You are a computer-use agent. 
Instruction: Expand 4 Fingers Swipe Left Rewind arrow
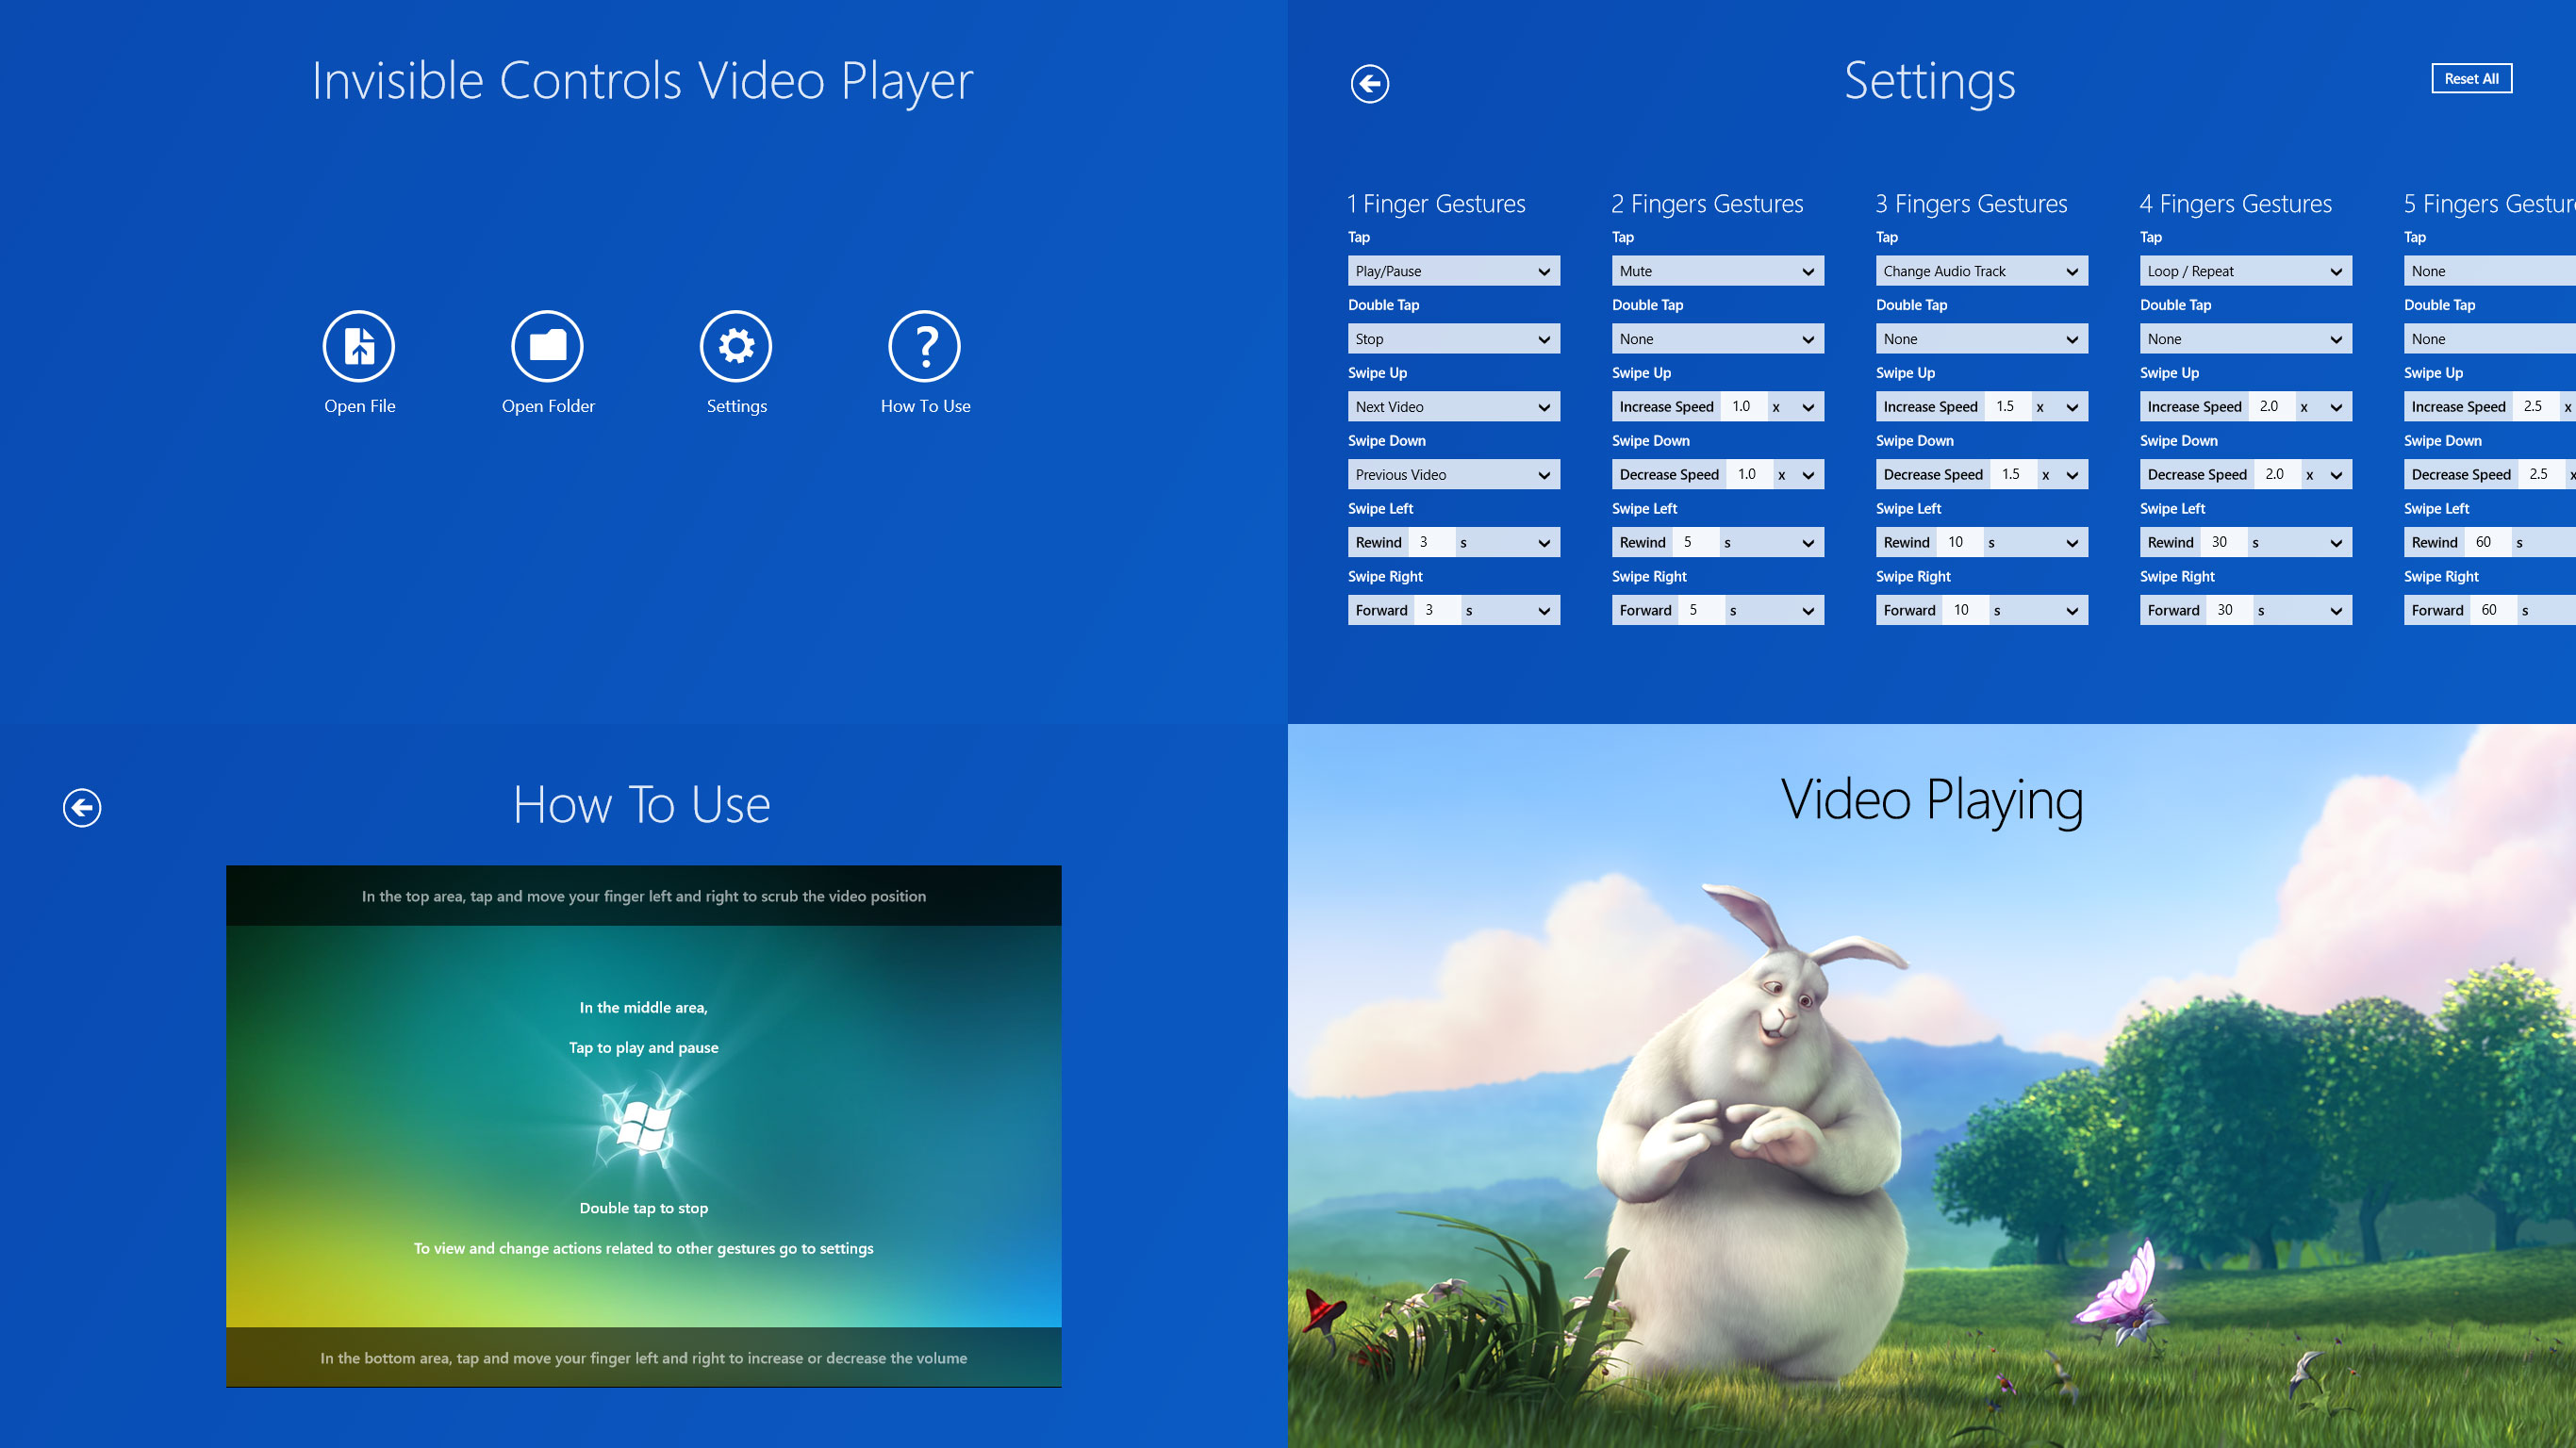click(2336, 543)
